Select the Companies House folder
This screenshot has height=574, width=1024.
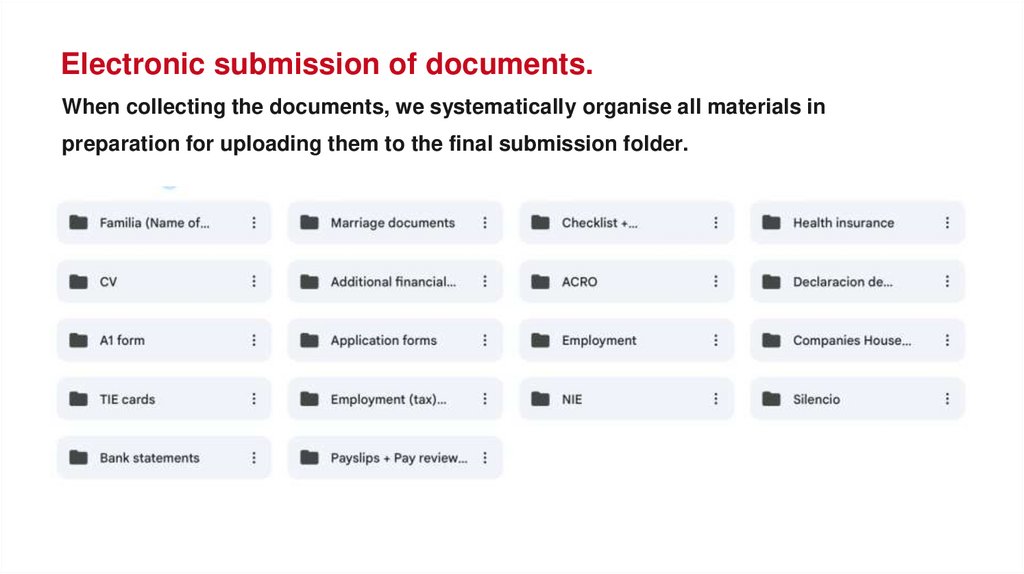(x=851, y=341)
